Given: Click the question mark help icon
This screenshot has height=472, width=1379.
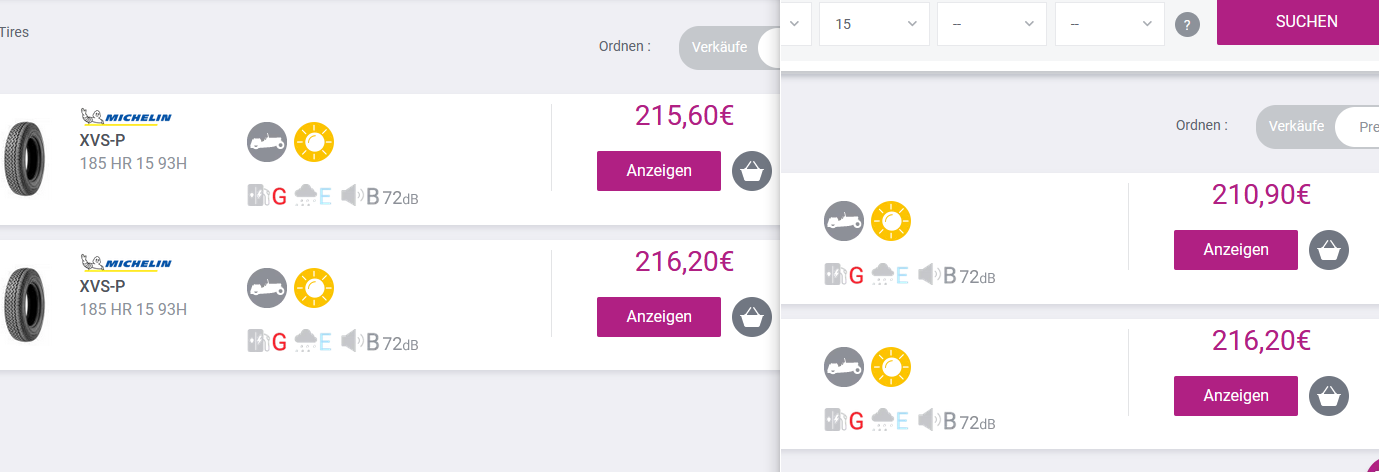Looking at the screenshot, I should (x=1187, y=25).
